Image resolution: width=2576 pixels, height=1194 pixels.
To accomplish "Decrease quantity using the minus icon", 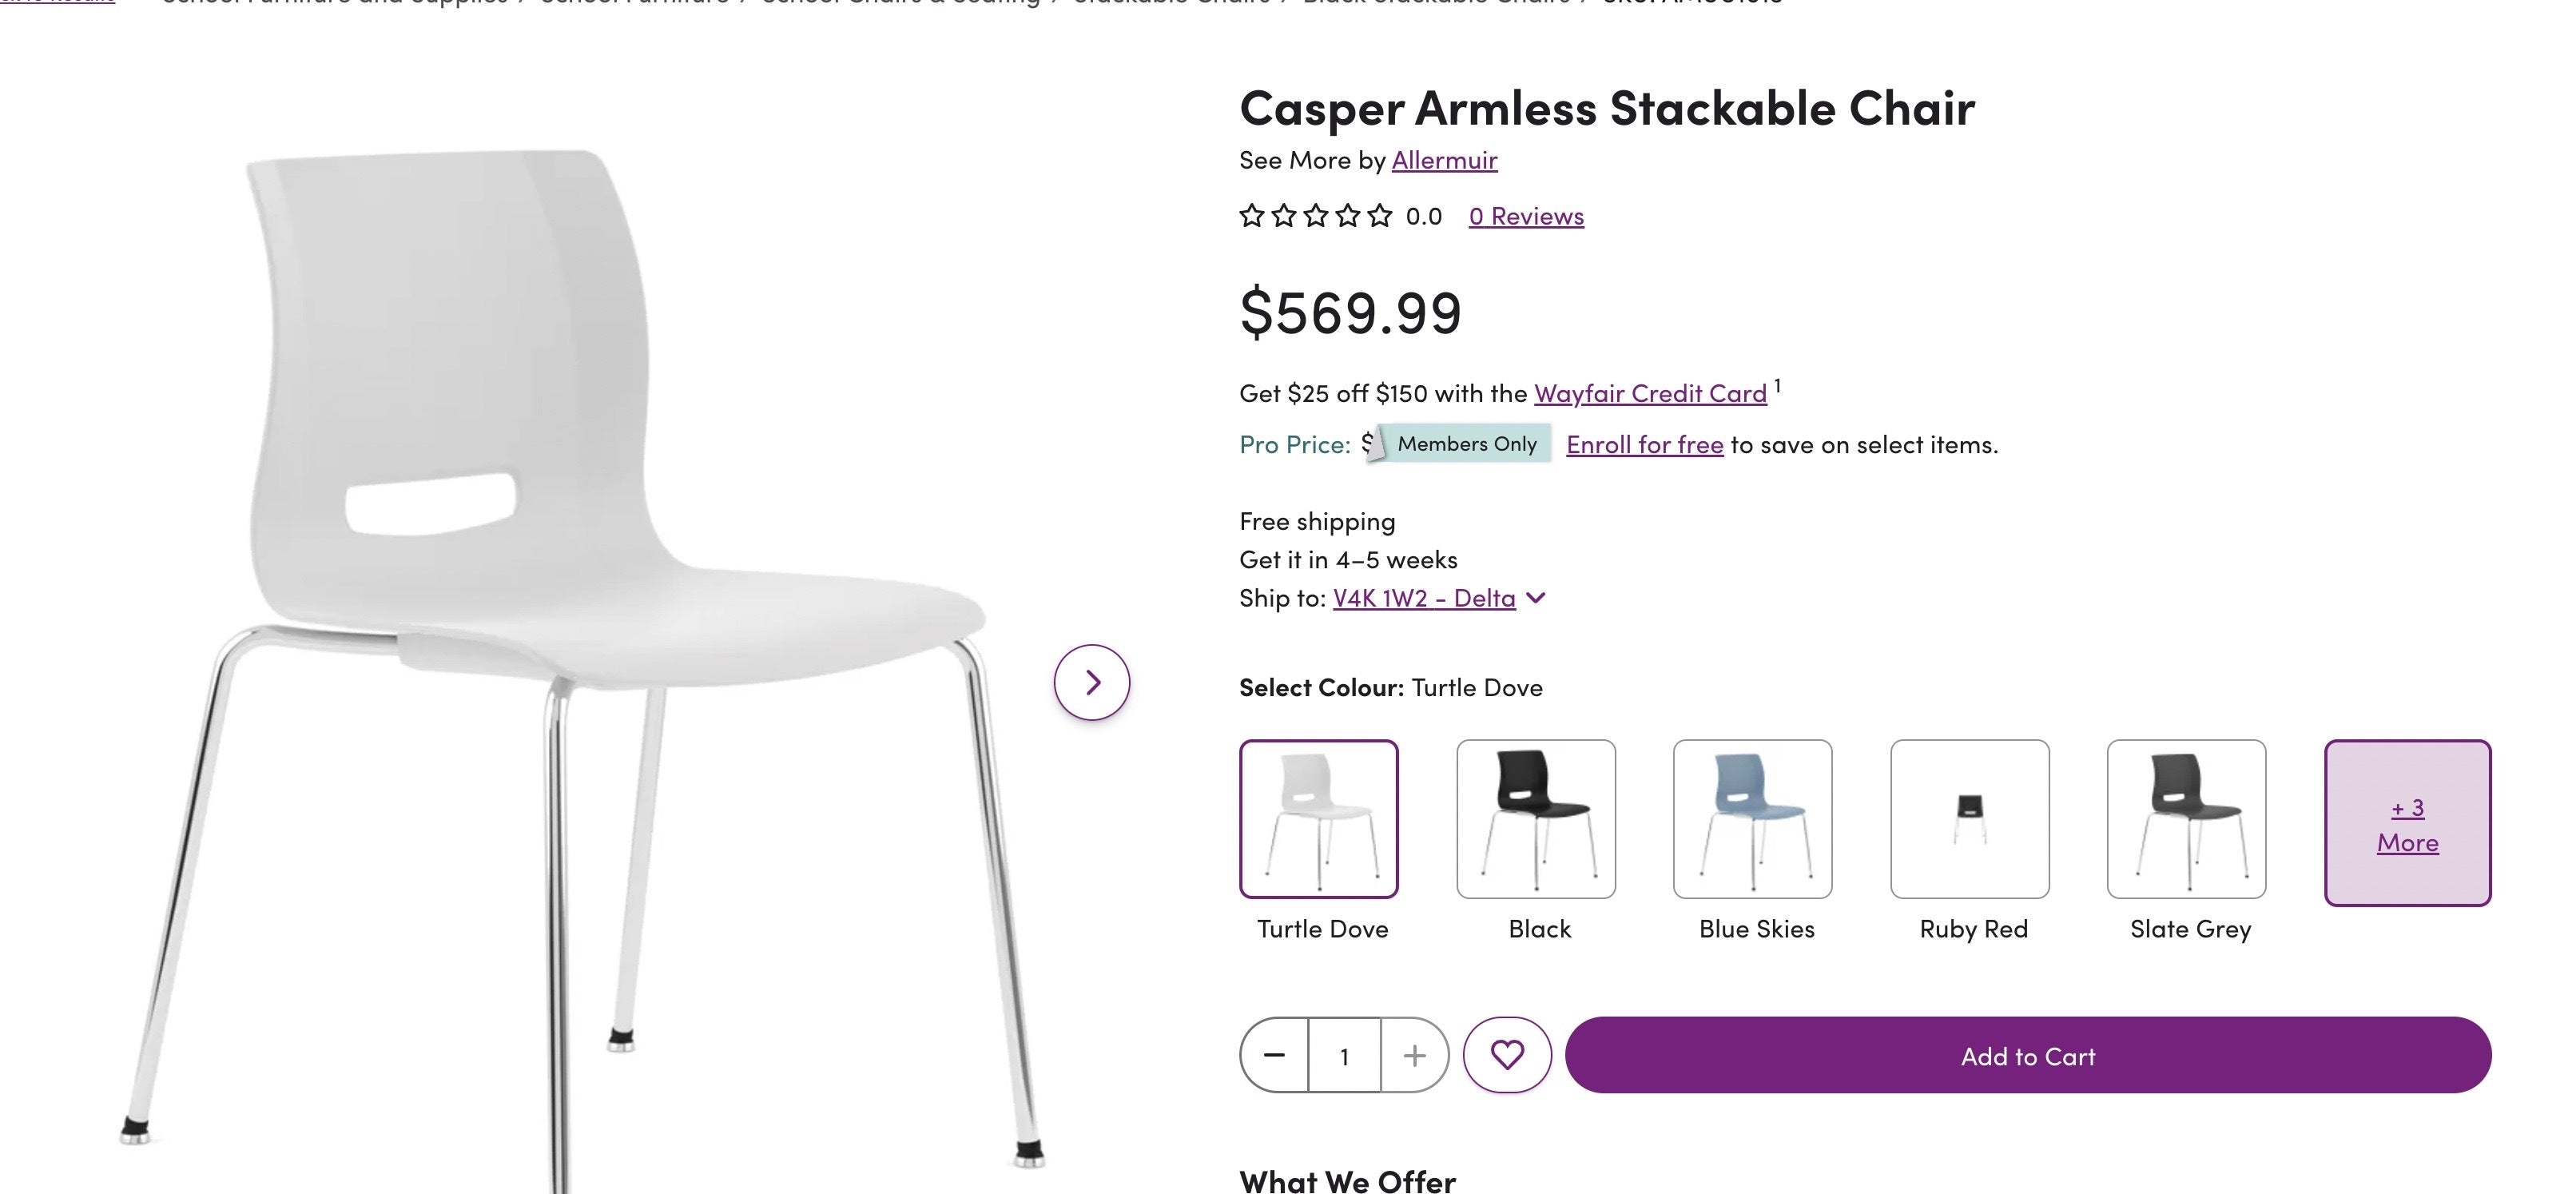I will [1274, 1054].
